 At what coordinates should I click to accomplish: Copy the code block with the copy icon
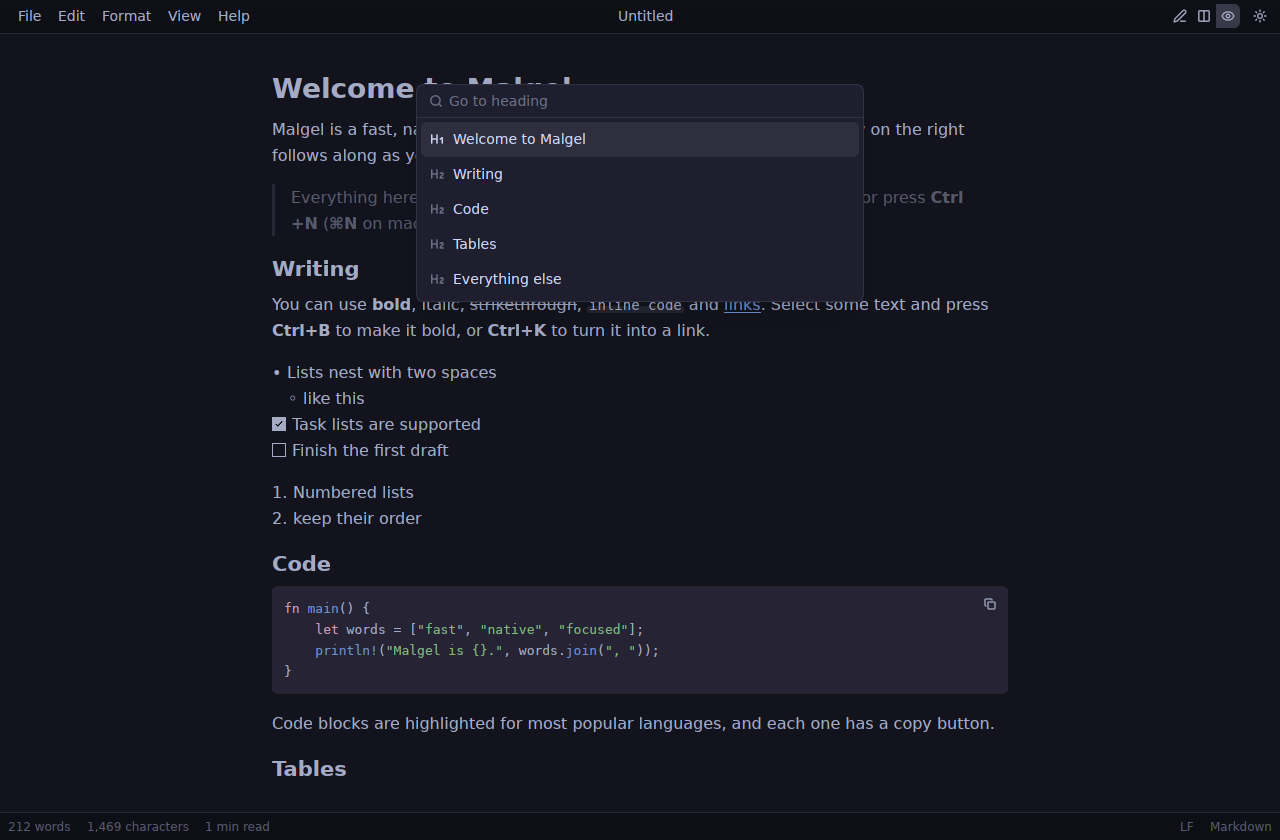click(990, 604)
